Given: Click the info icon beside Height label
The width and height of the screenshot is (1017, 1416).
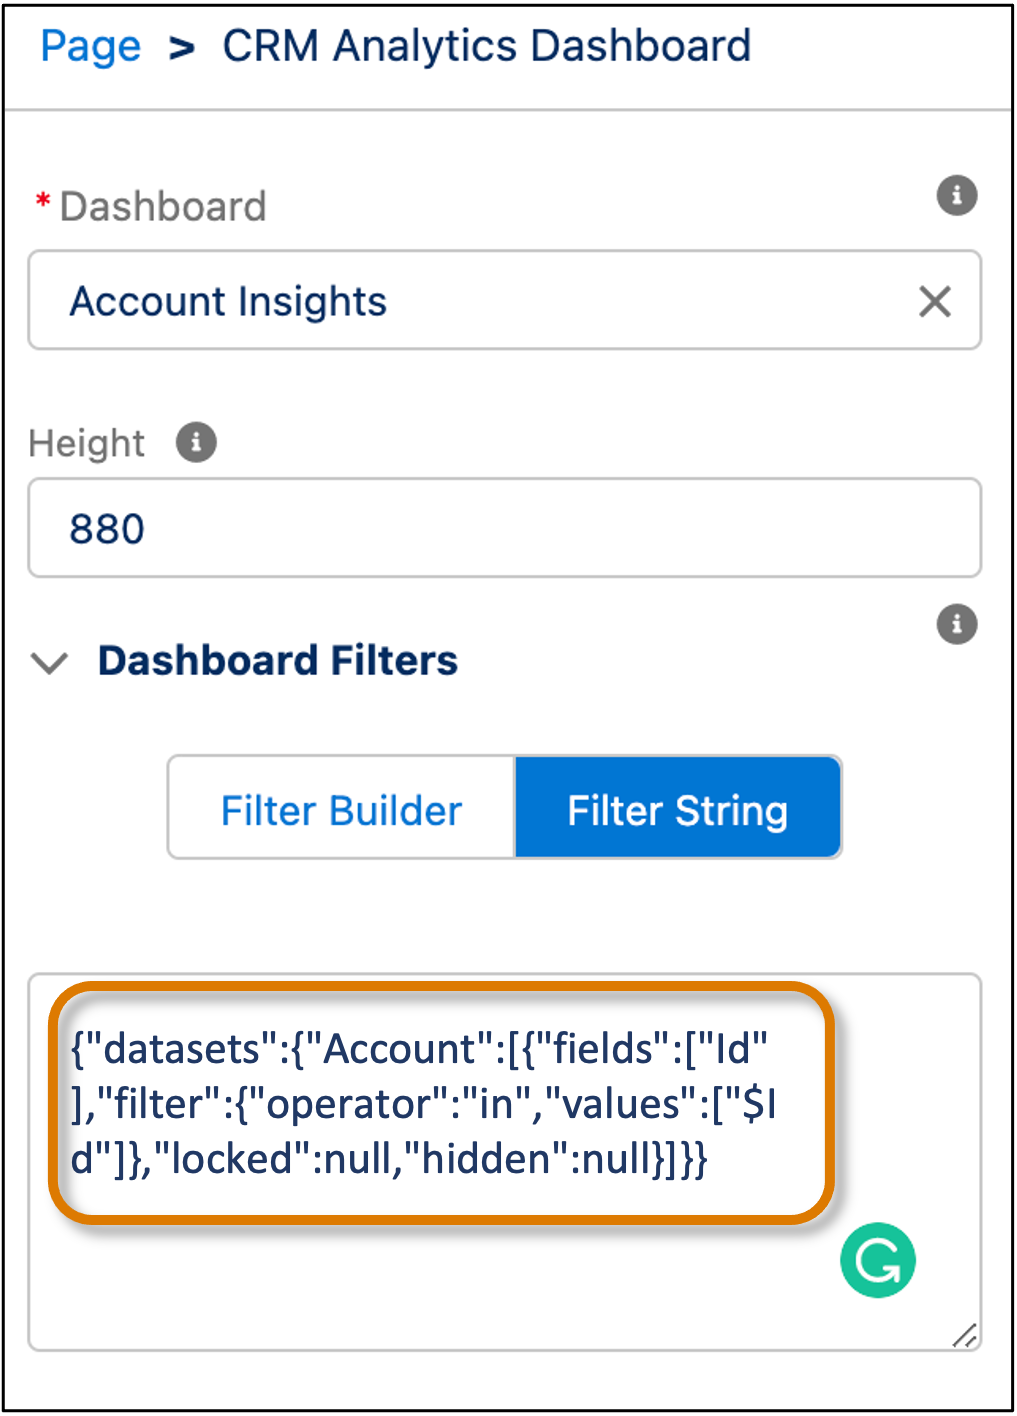Looking at the screenshot, I should (x=196, y=442).
